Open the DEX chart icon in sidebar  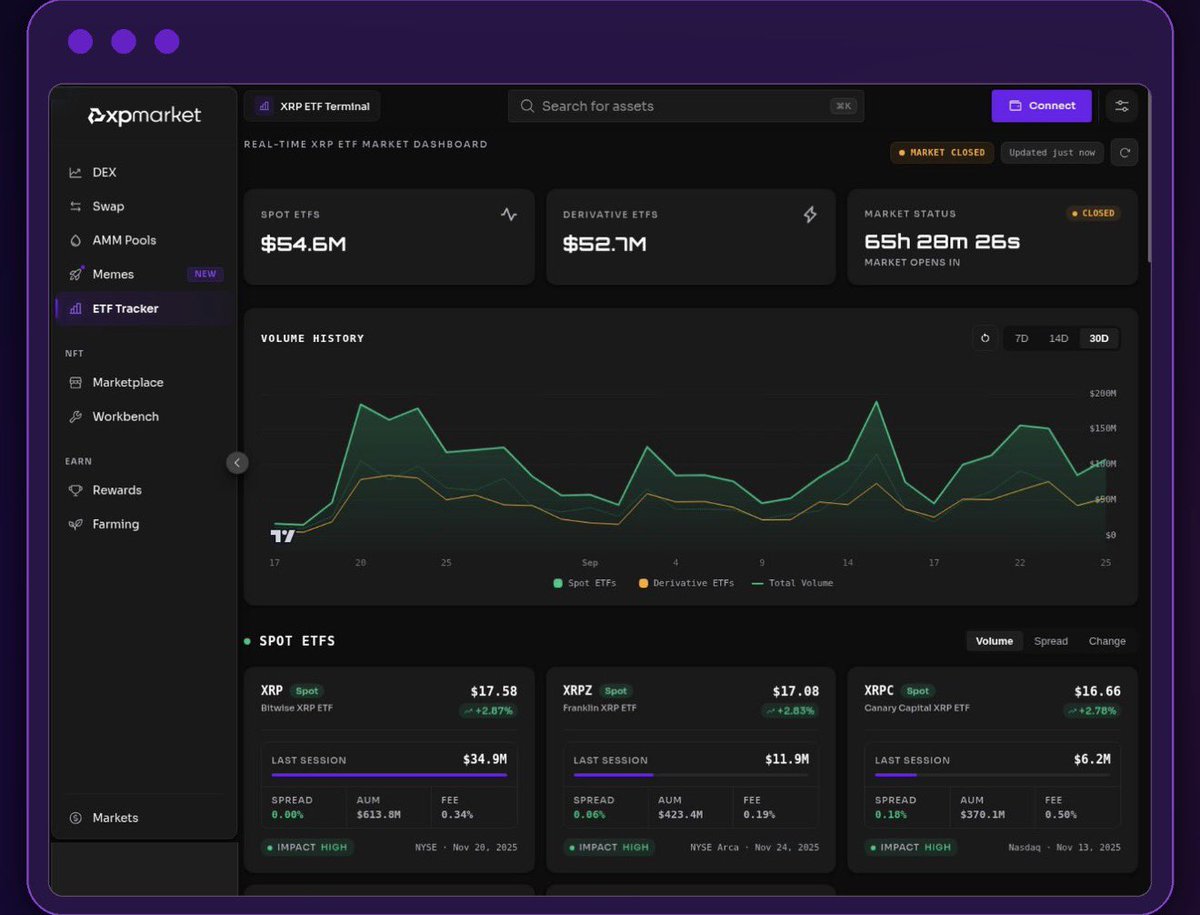[x=75, y=173]
